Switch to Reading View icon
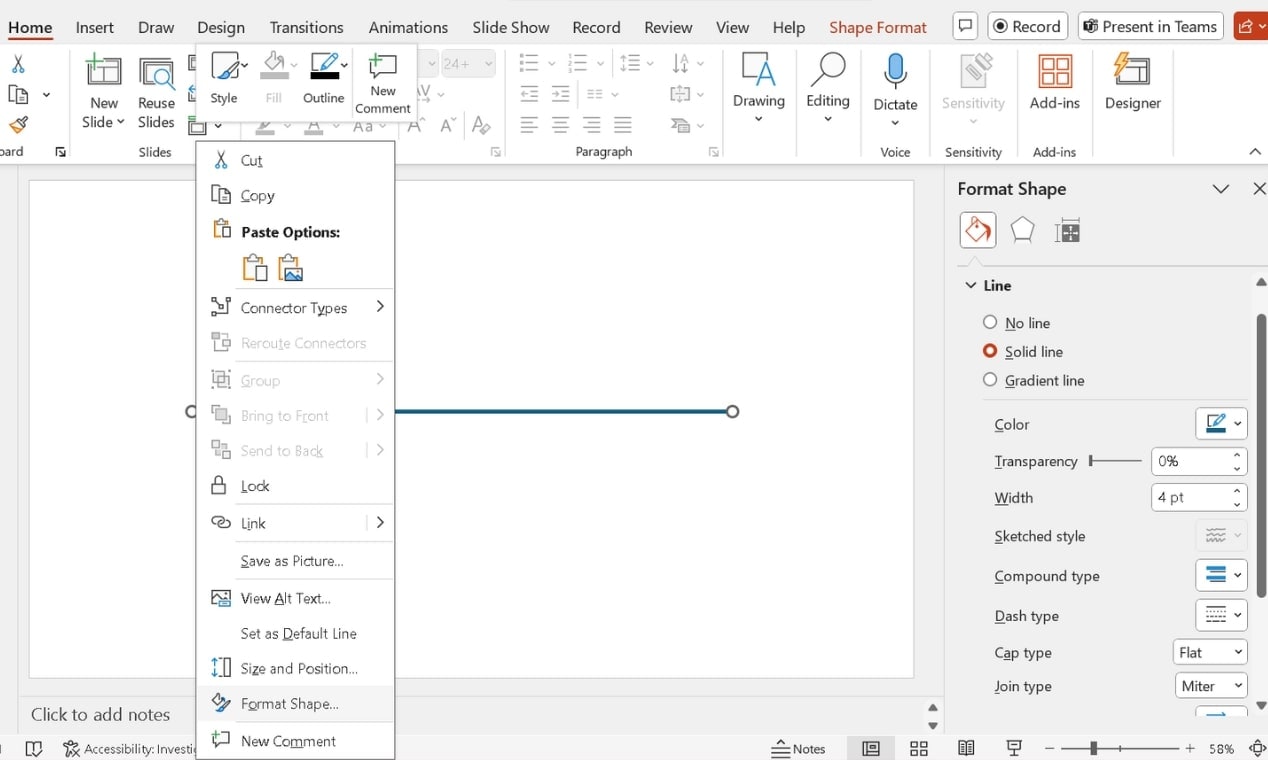This screenshot has height=760, width=1268. pos(966,748)
